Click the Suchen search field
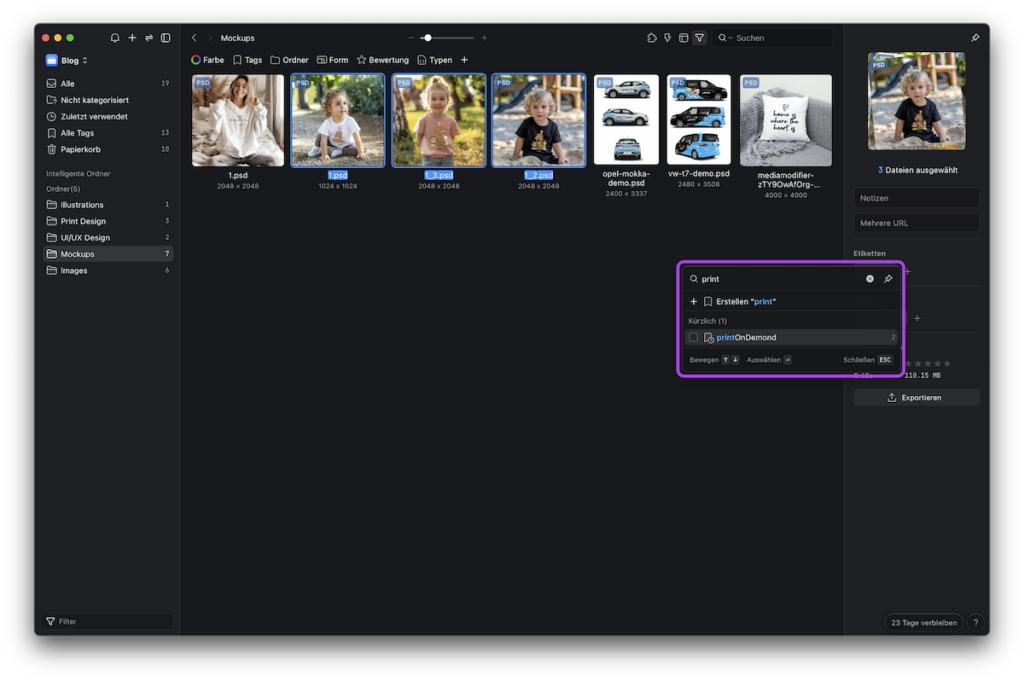Viewport: 1024px width, 681px height. (773, 38)
